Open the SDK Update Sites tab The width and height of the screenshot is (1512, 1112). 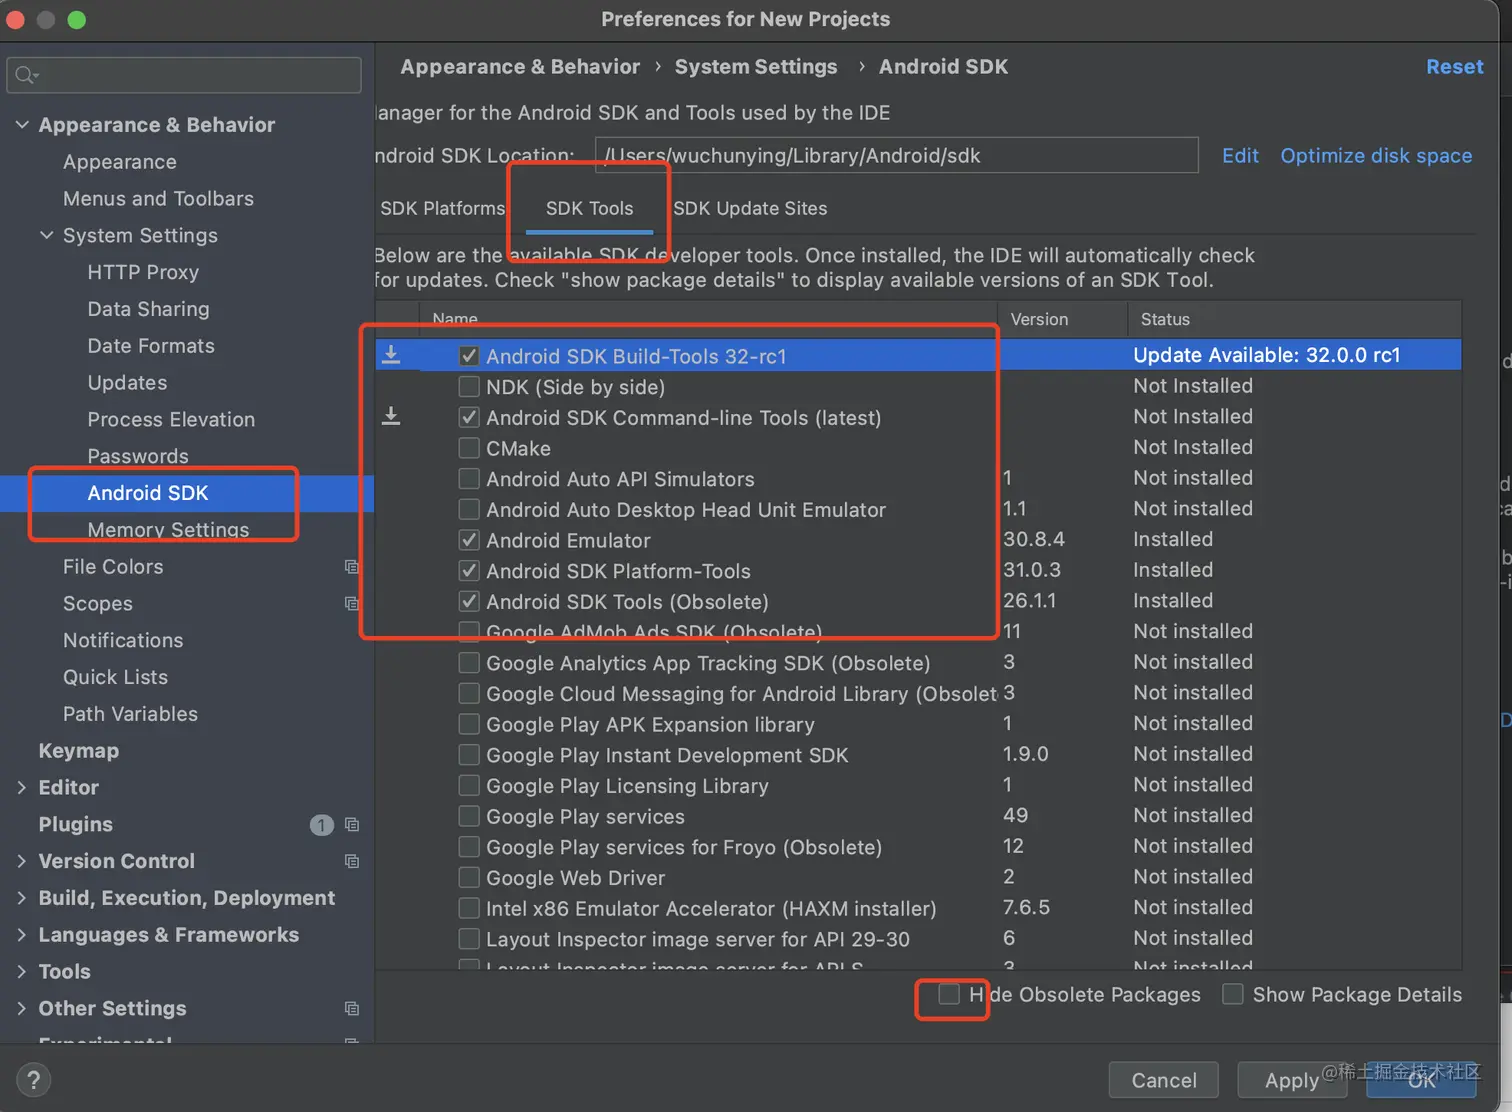(750, 208)
